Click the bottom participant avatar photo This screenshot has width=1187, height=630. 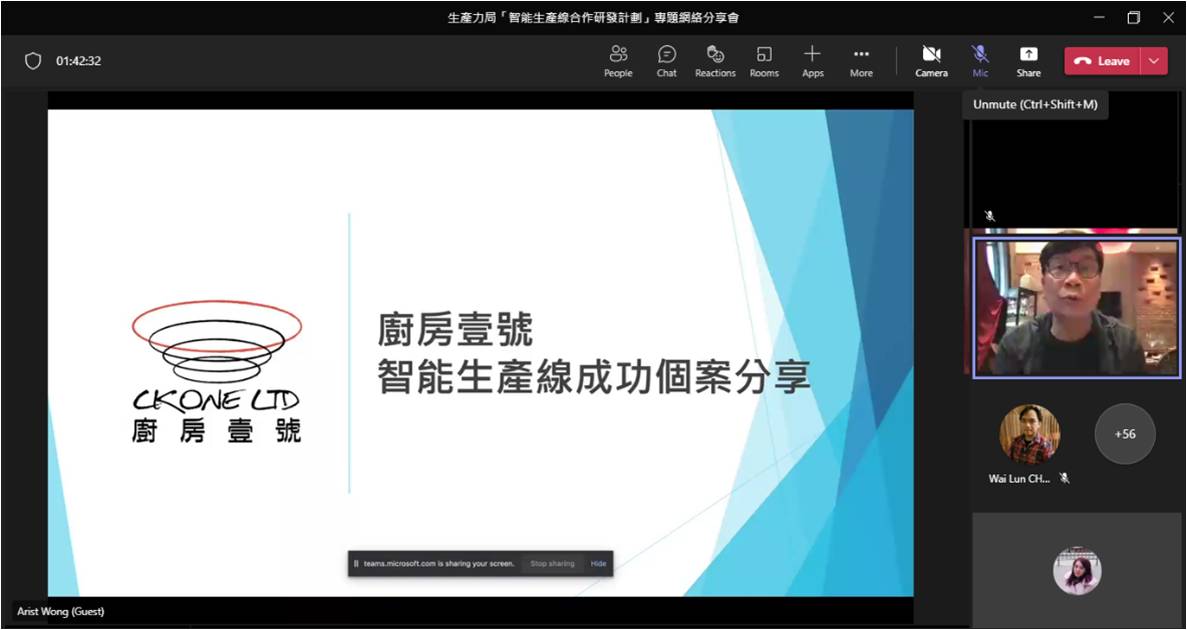1076,571
